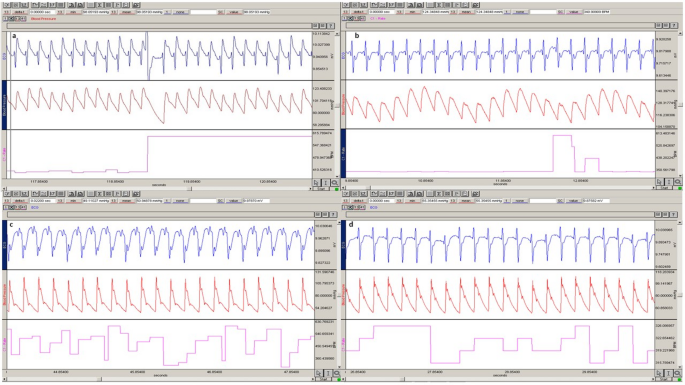Viewport: 685px width, 385px height.
Task: Click the Start button in window c
Action: coord(323,379)
